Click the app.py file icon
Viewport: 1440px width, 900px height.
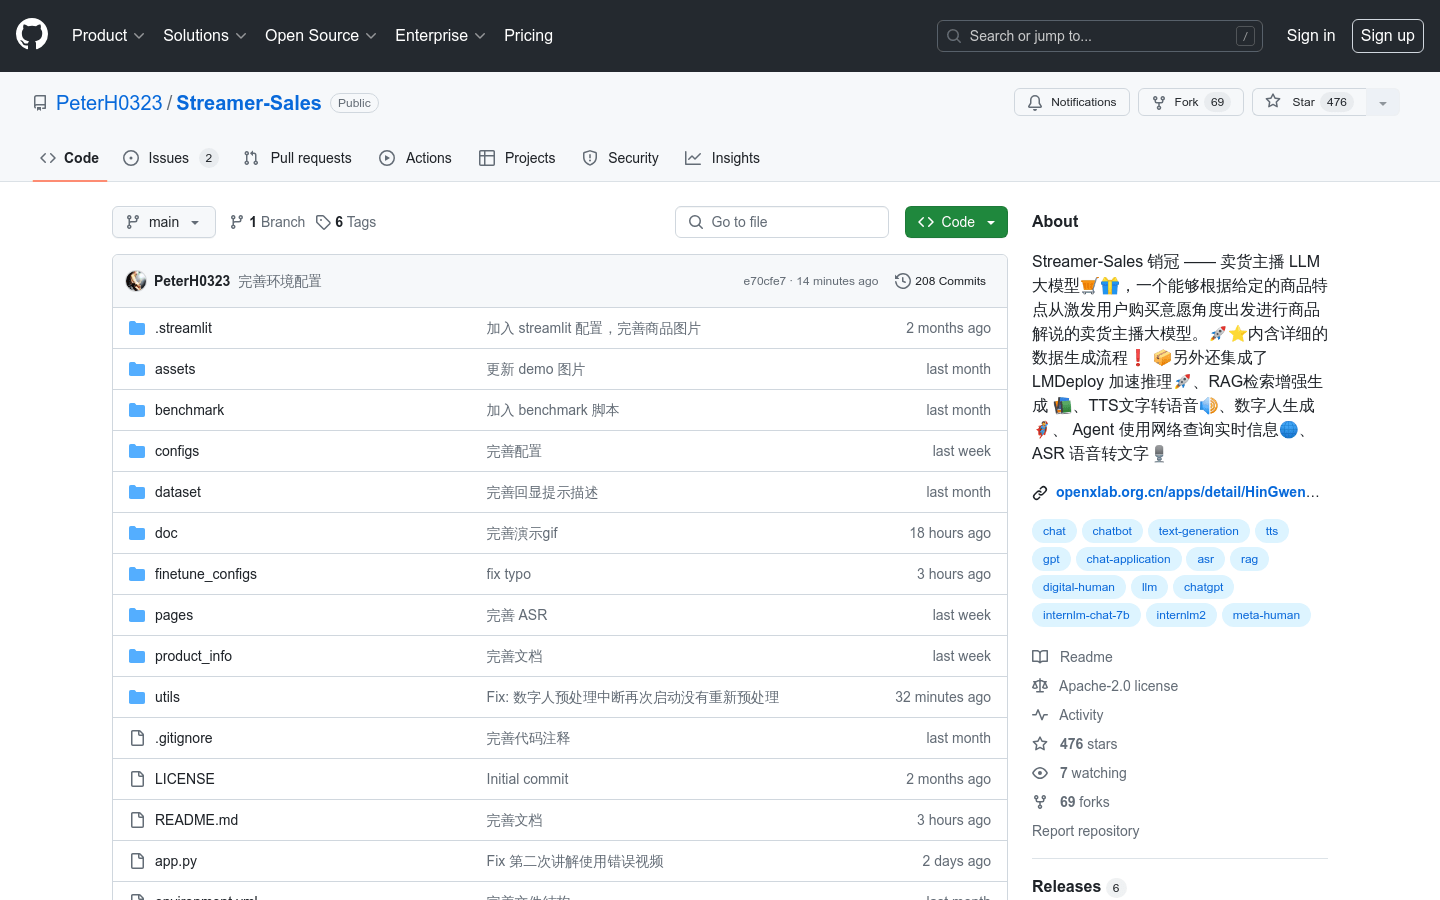click(137, 861)
